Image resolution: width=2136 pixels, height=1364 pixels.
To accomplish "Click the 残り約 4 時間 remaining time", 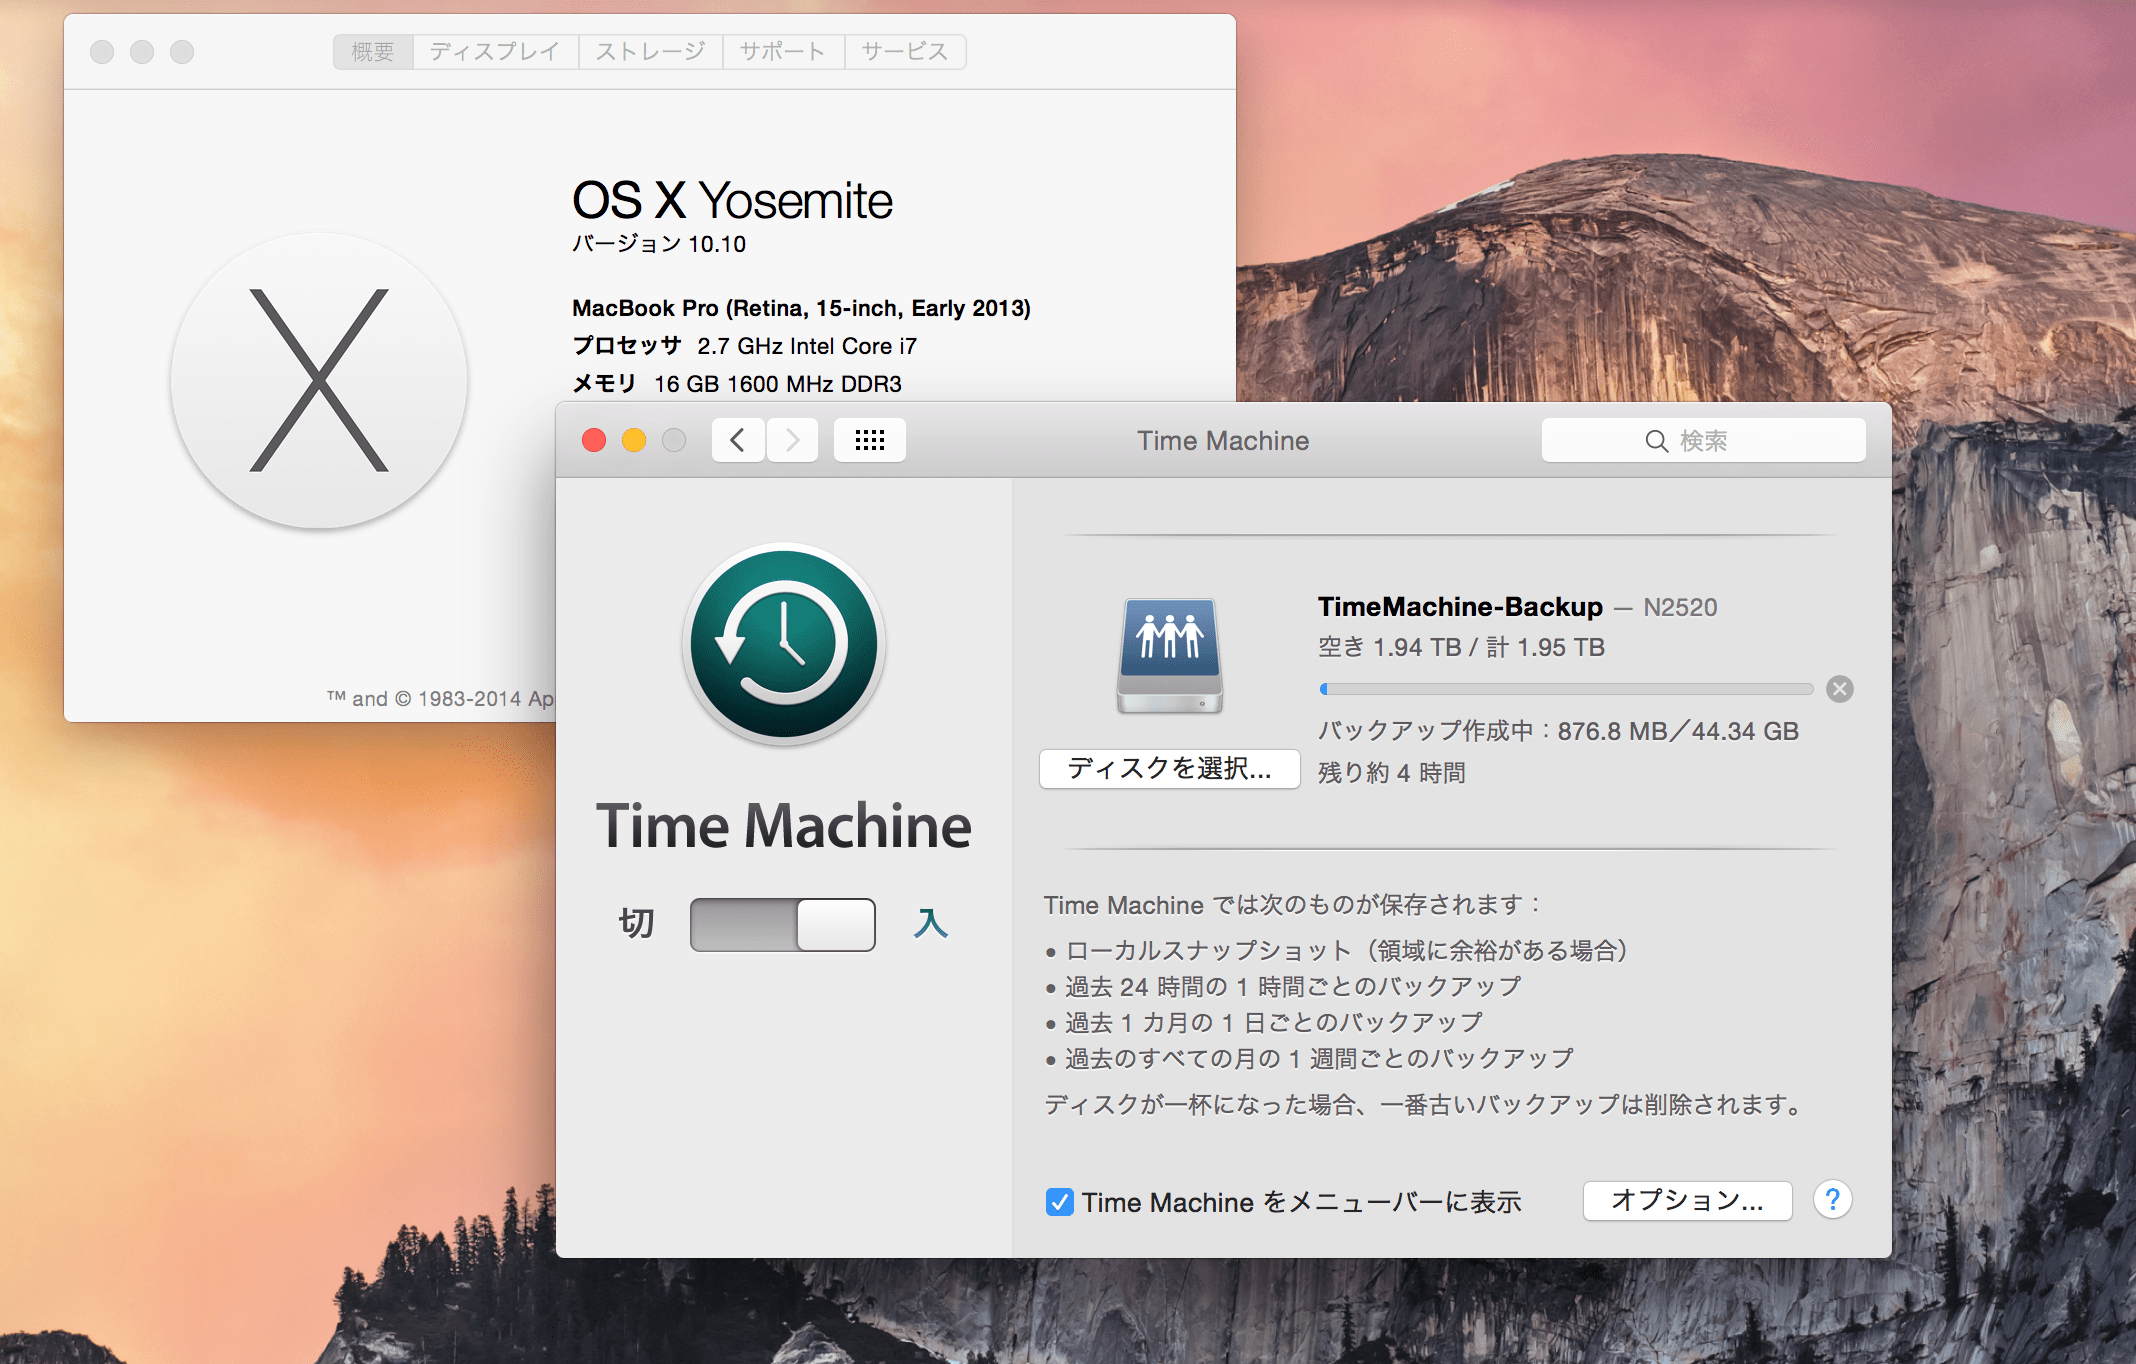I will pos(1391,772).
